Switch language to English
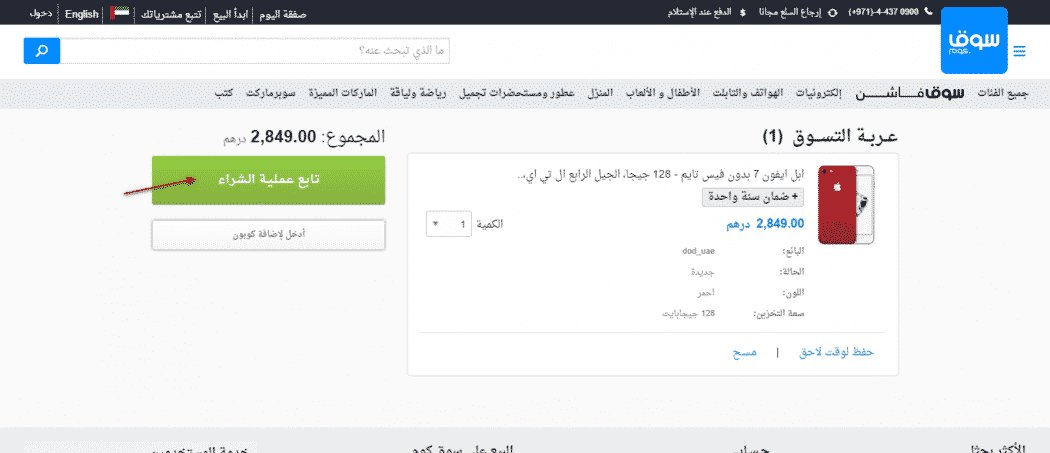Viewport: 1050px width, 453px height. (82, 13)
